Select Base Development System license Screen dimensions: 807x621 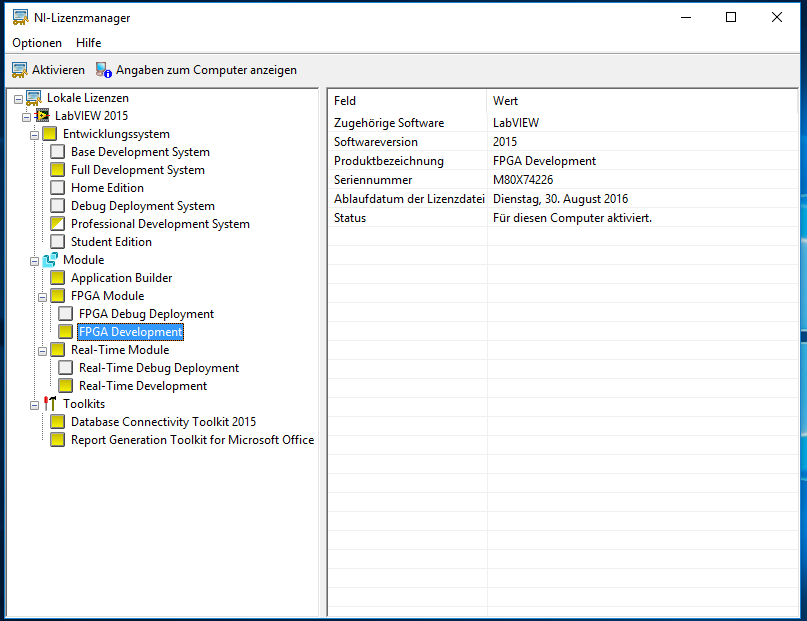140,152
